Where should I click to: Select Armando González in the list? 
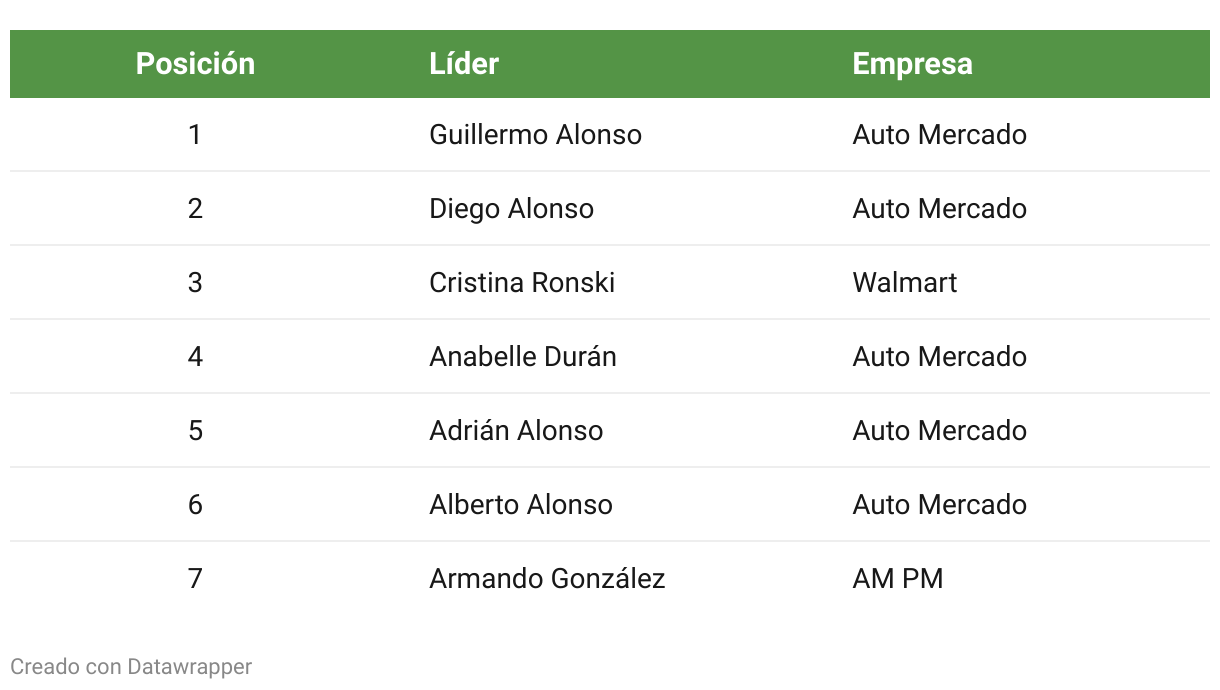(547, 579)
